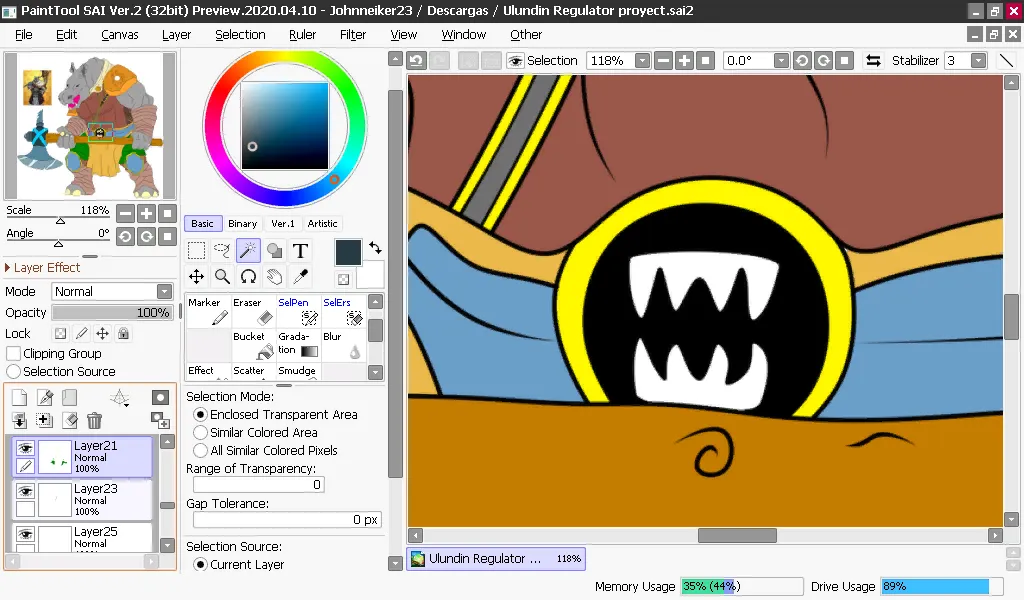Open the Canvas menu
The image size is (1024, 600).
coord(120,35)
